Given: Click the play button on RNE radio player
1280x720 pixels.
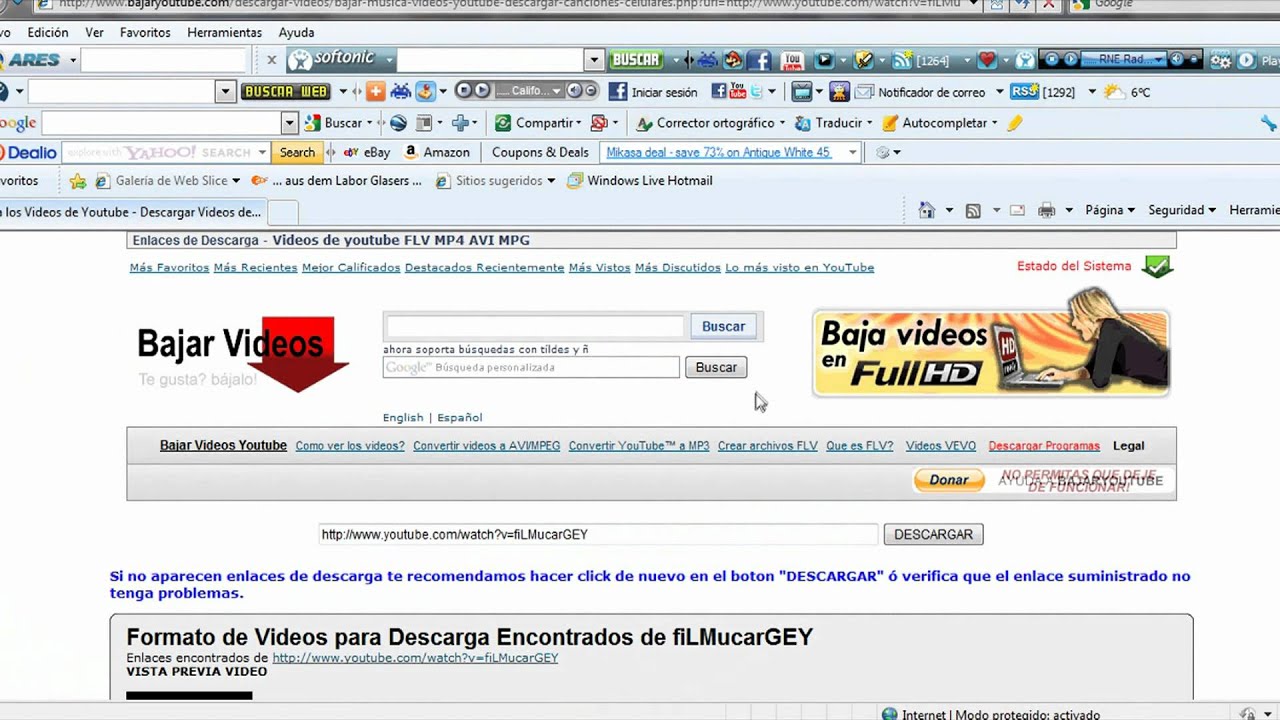Looking at the screenshot, I should click(x=1070, y=60).
